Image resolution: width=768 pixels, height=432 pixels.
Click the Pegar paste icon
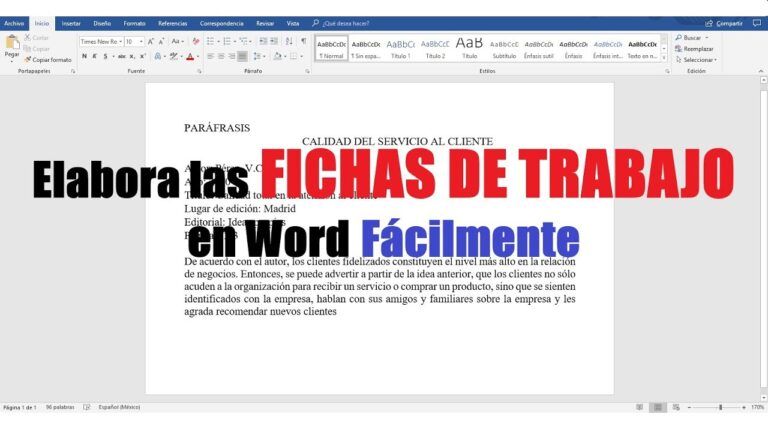click(12, 43)
